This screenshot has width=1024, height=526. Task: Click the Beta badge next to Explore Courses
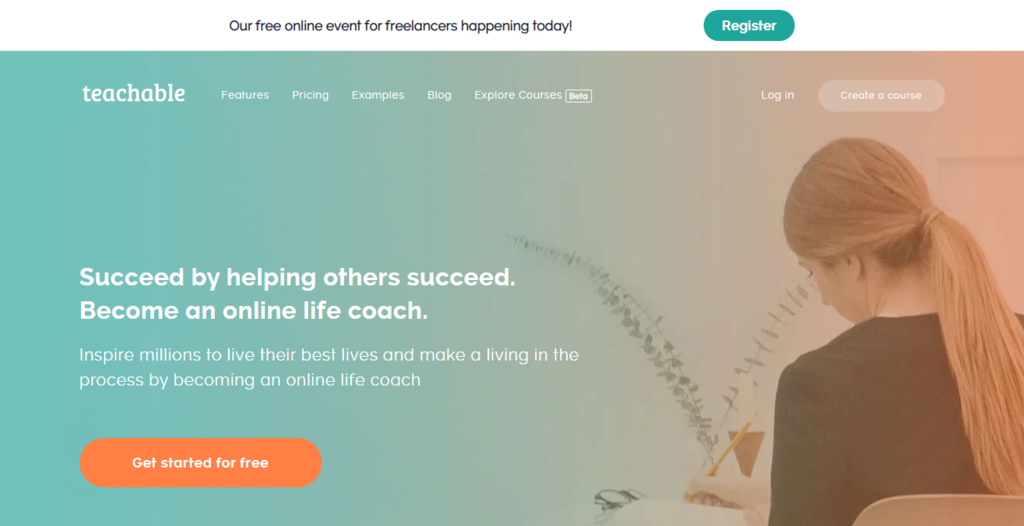pos(579,96)
